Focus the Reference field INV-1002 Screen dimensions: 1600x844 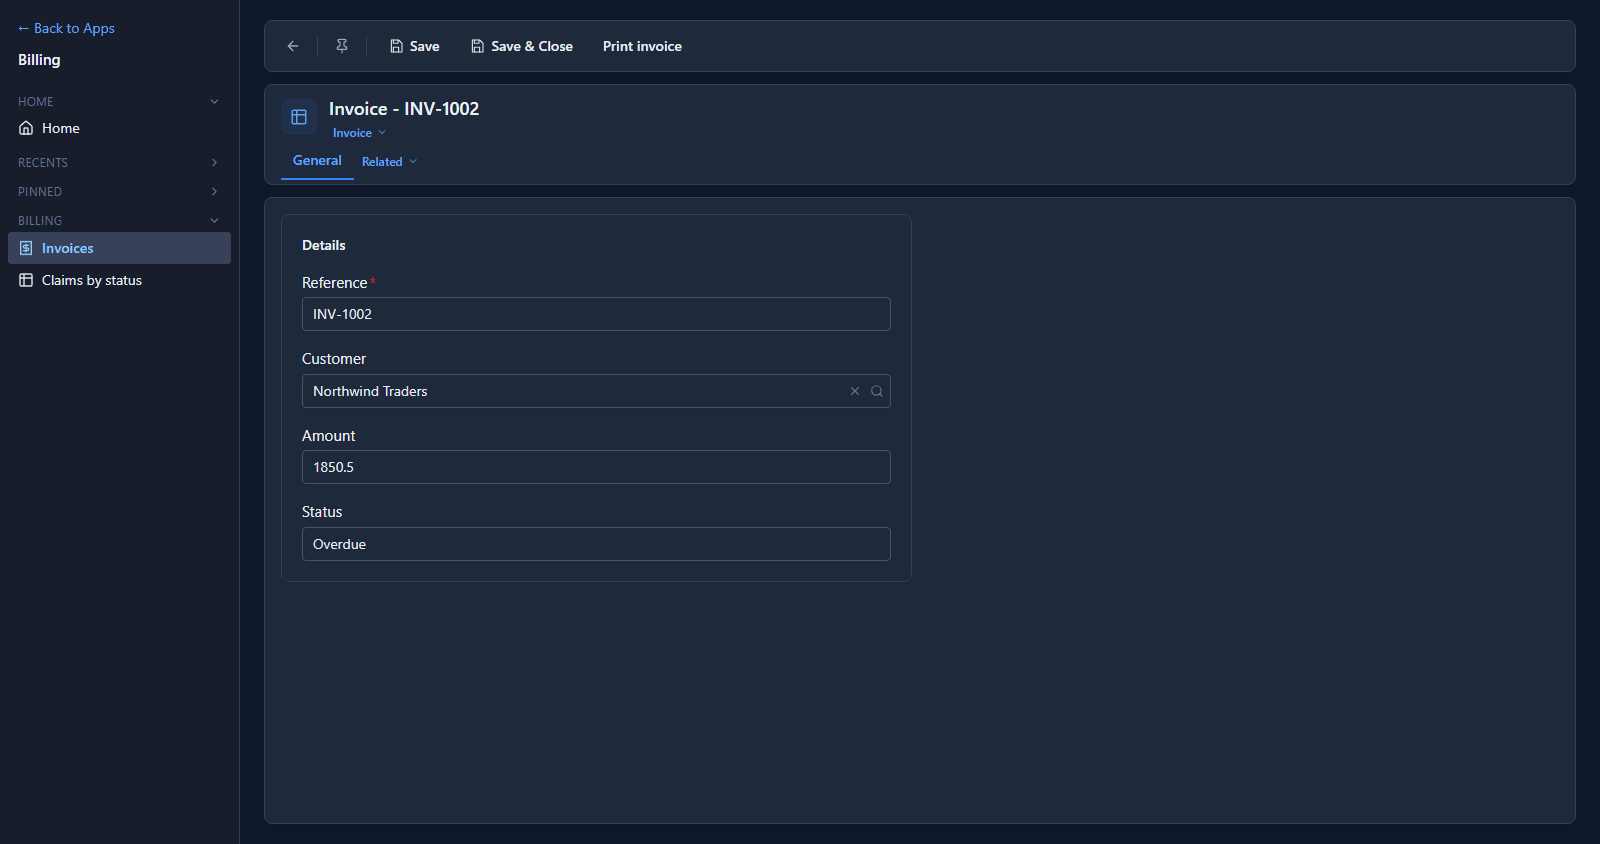pyautogui.click(x=596, y=314)
